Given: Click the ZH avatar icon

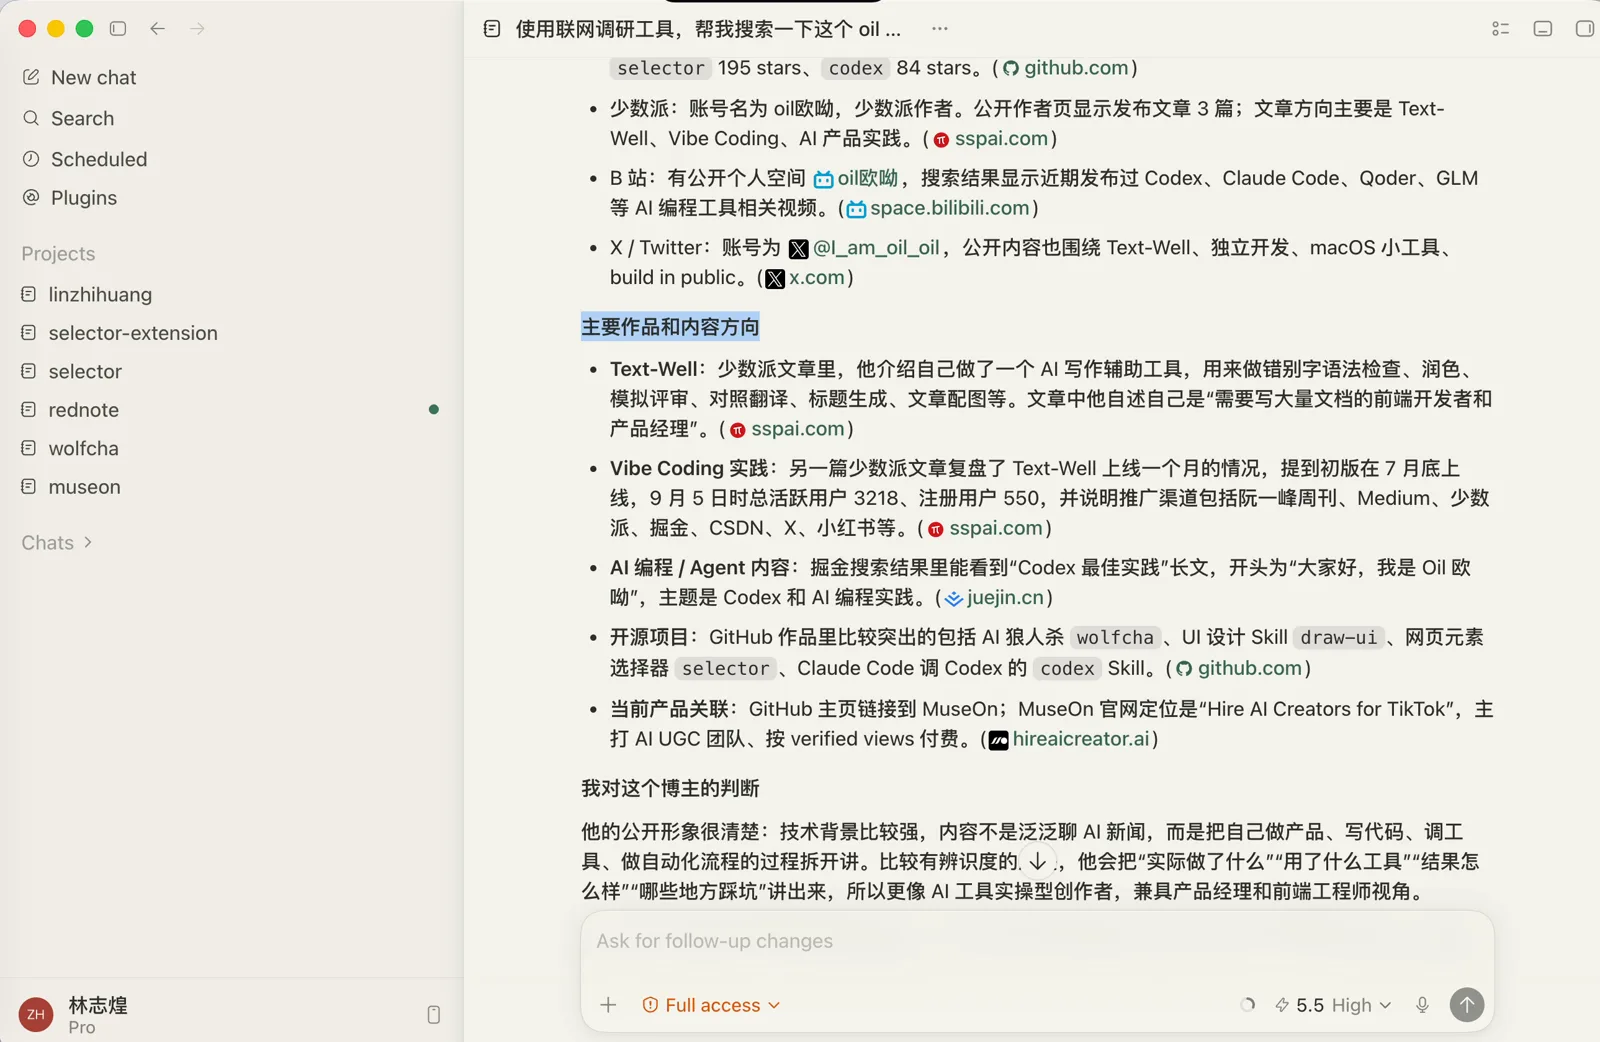Looking at the screenshot, I should 36,1015.
